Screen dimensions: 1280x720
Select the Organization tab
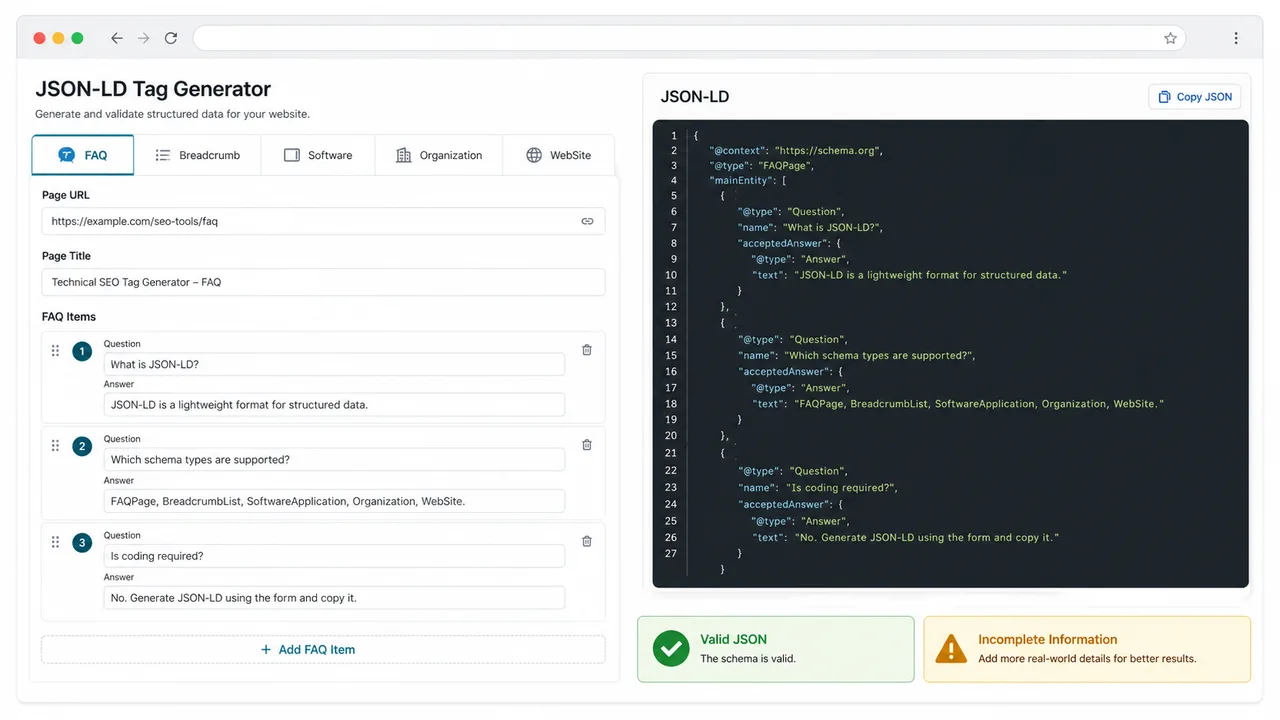(x=439, y=155)
